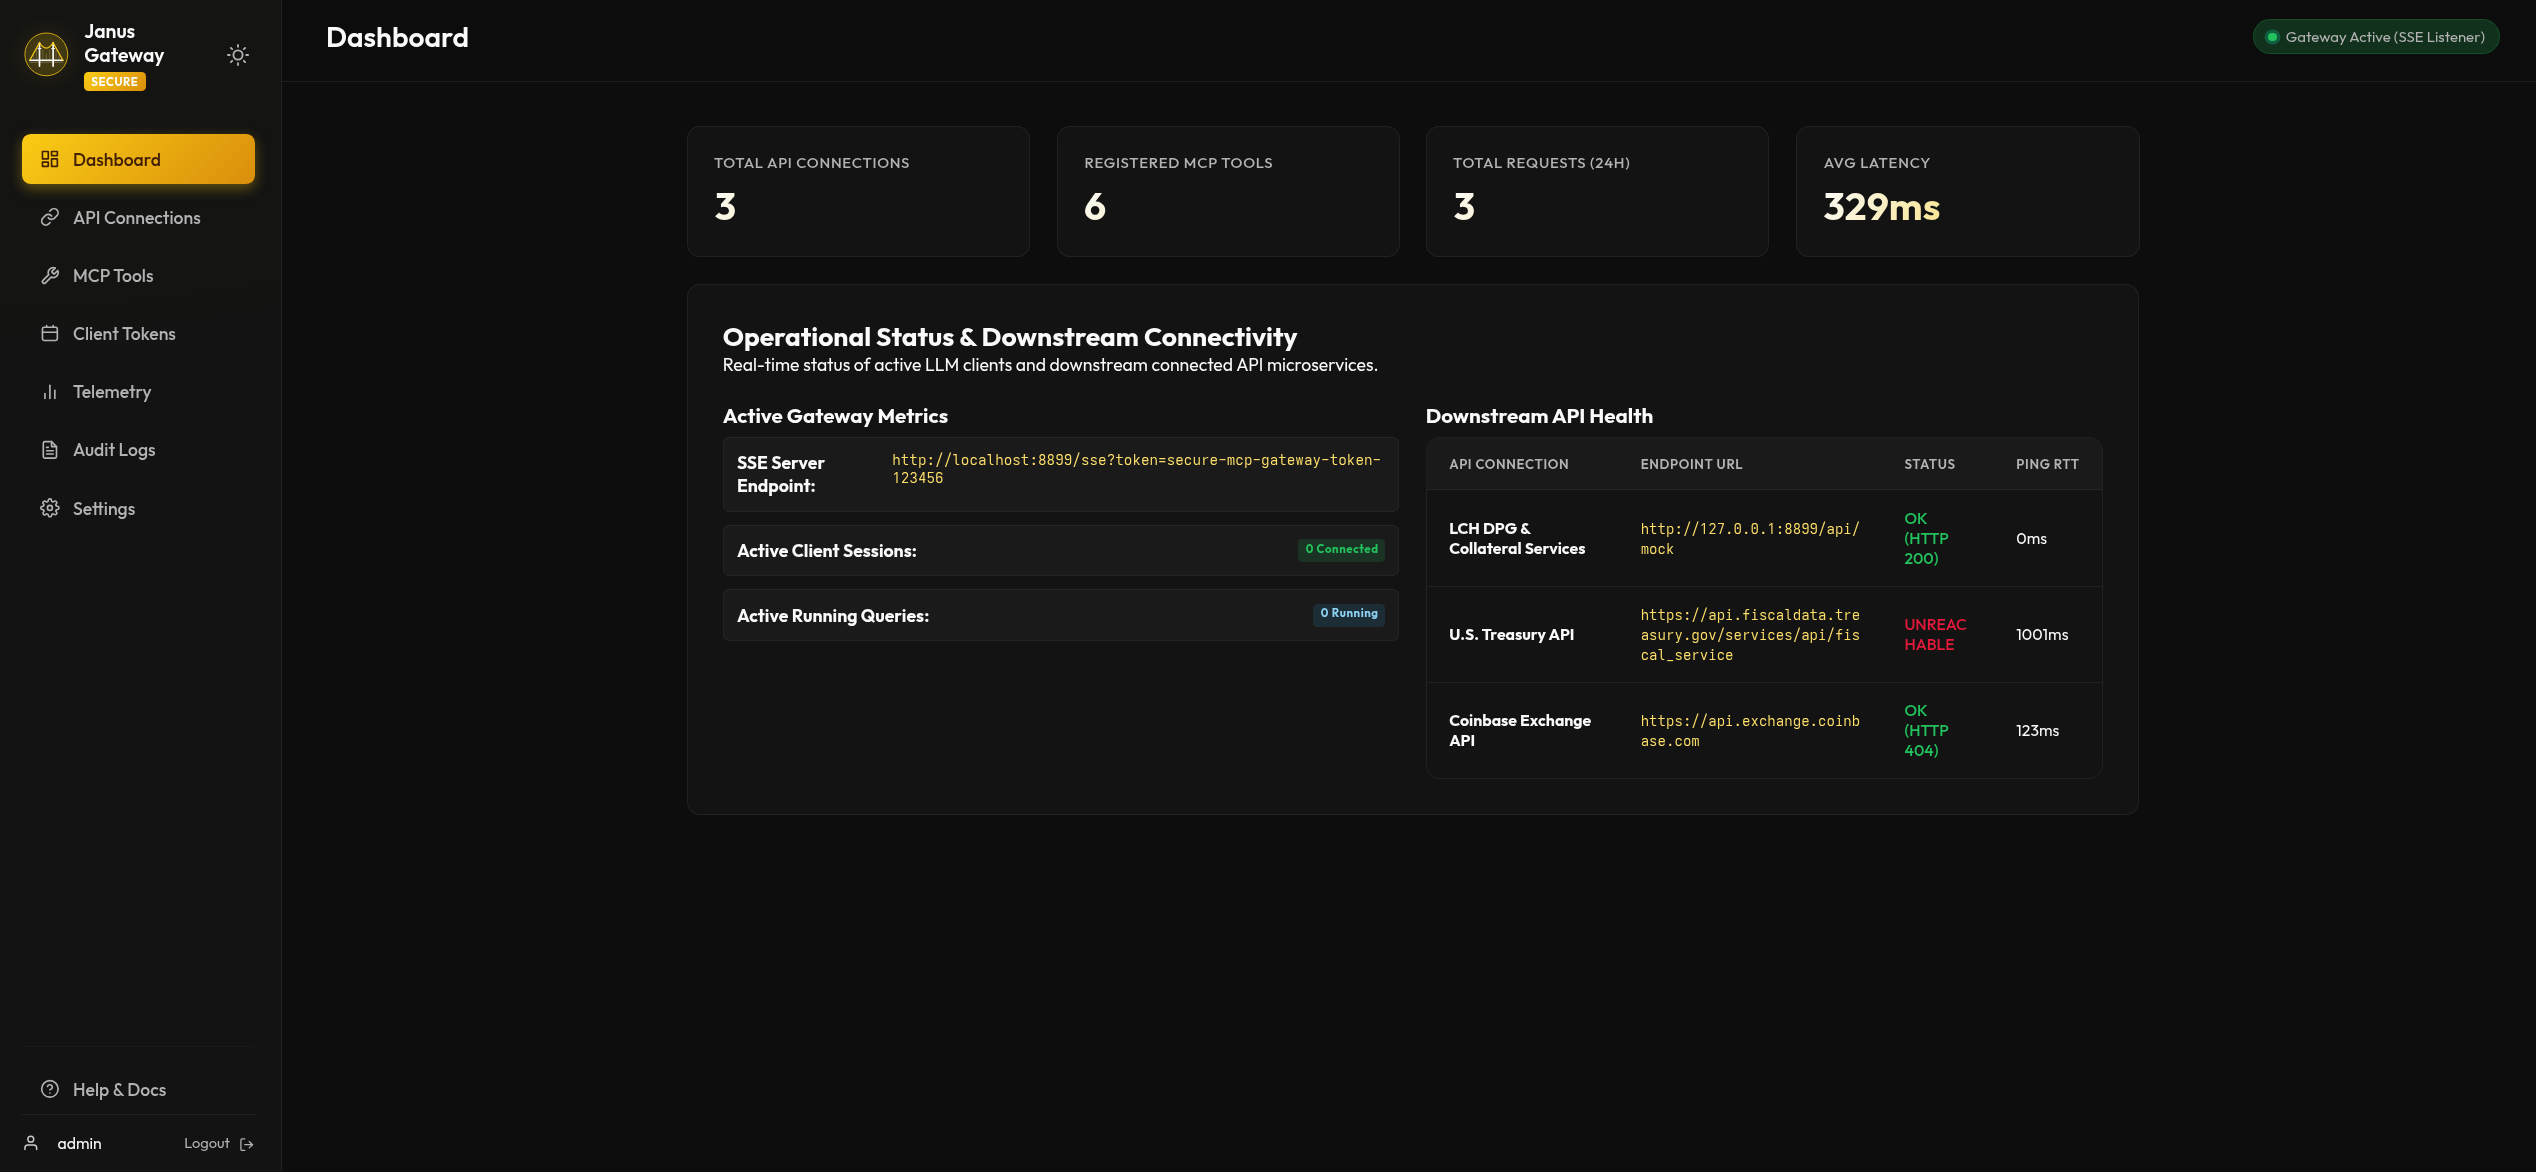The height and width of the screenshot is (1172, 2536).
Task: View the Audit Logs page
Action: click(x=138, y=449)
